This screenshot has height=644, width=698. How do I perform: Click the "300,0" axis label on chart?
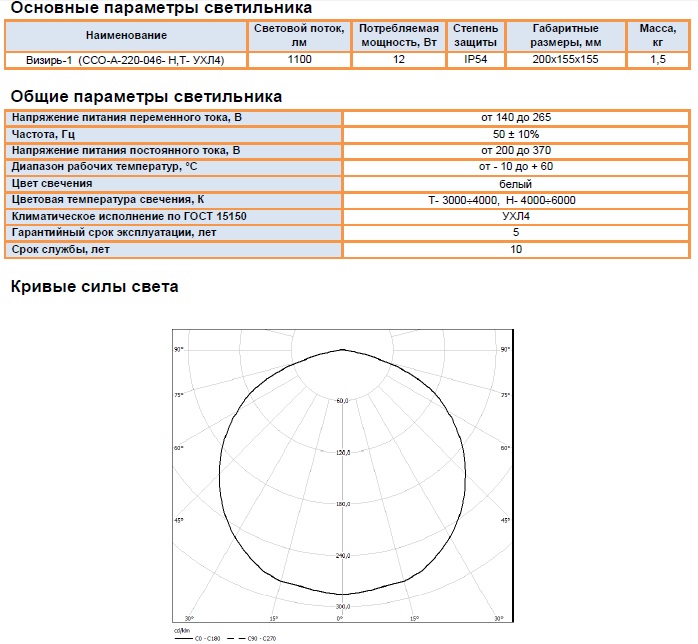[343, 607]
